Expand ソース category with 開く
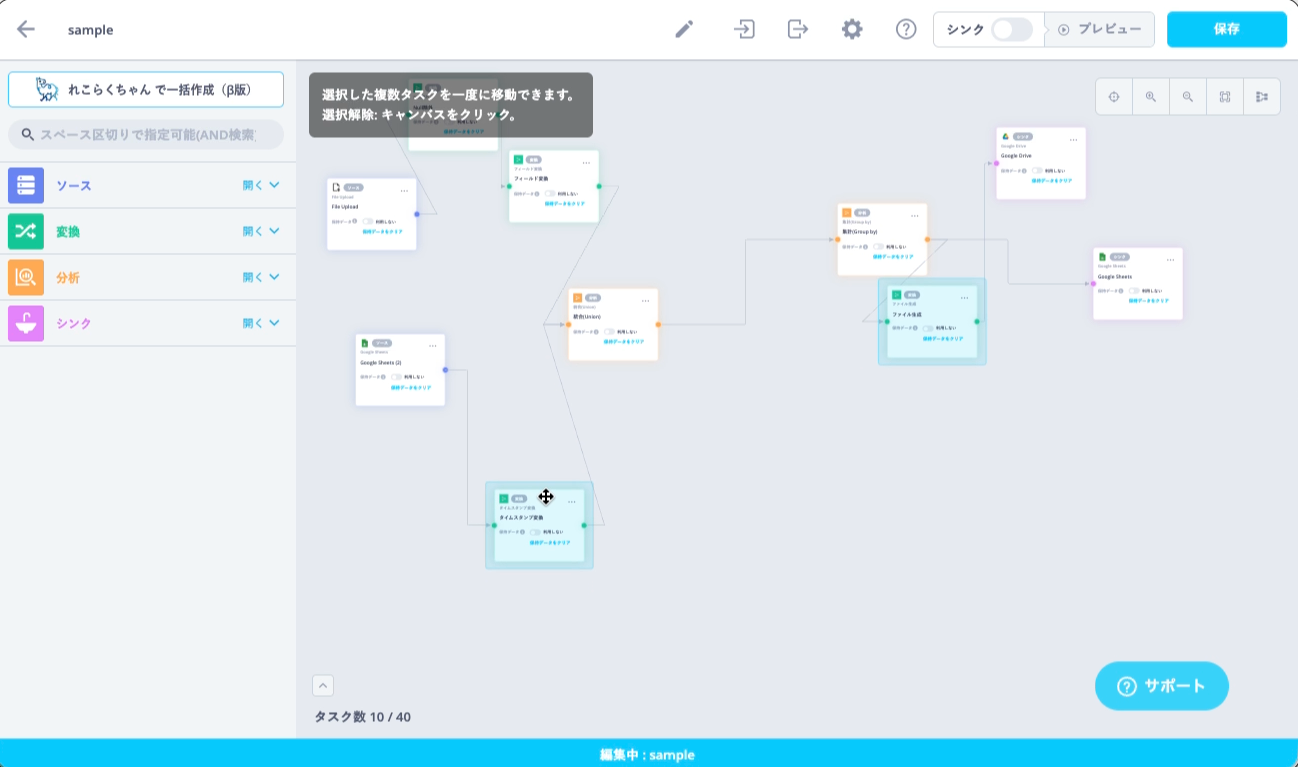Viewport: 1298px width, 767px height. [x=261, y=185]
